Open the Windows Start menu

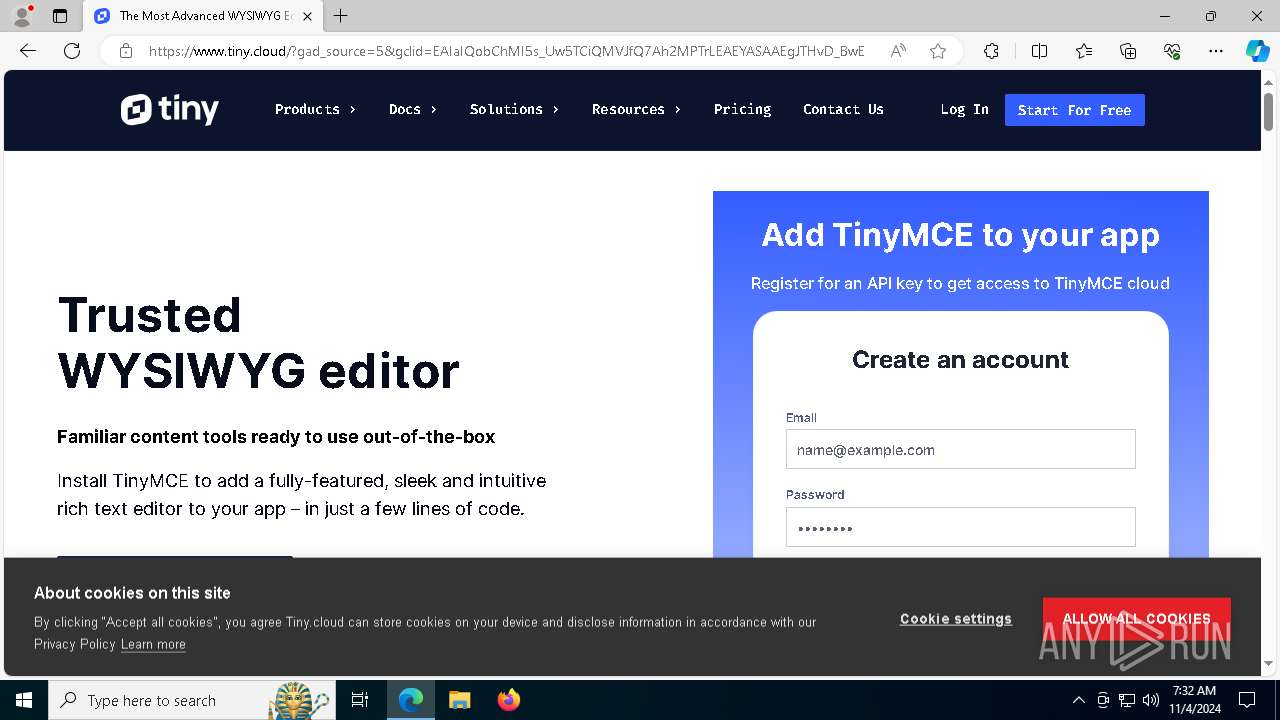coord(24,700)
